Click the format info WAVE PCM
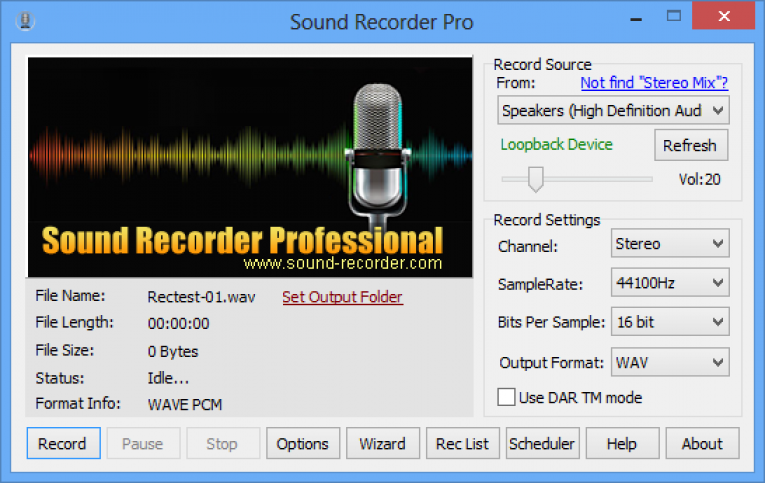765x483 pixels. click(185, 404)
